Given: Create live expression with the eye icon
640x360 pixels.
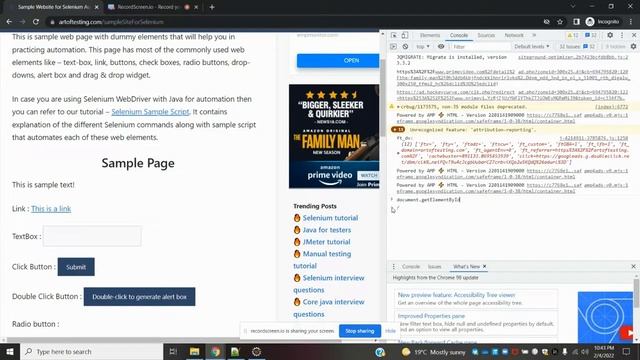Looking at the screenshot, I should click(441, 47).
